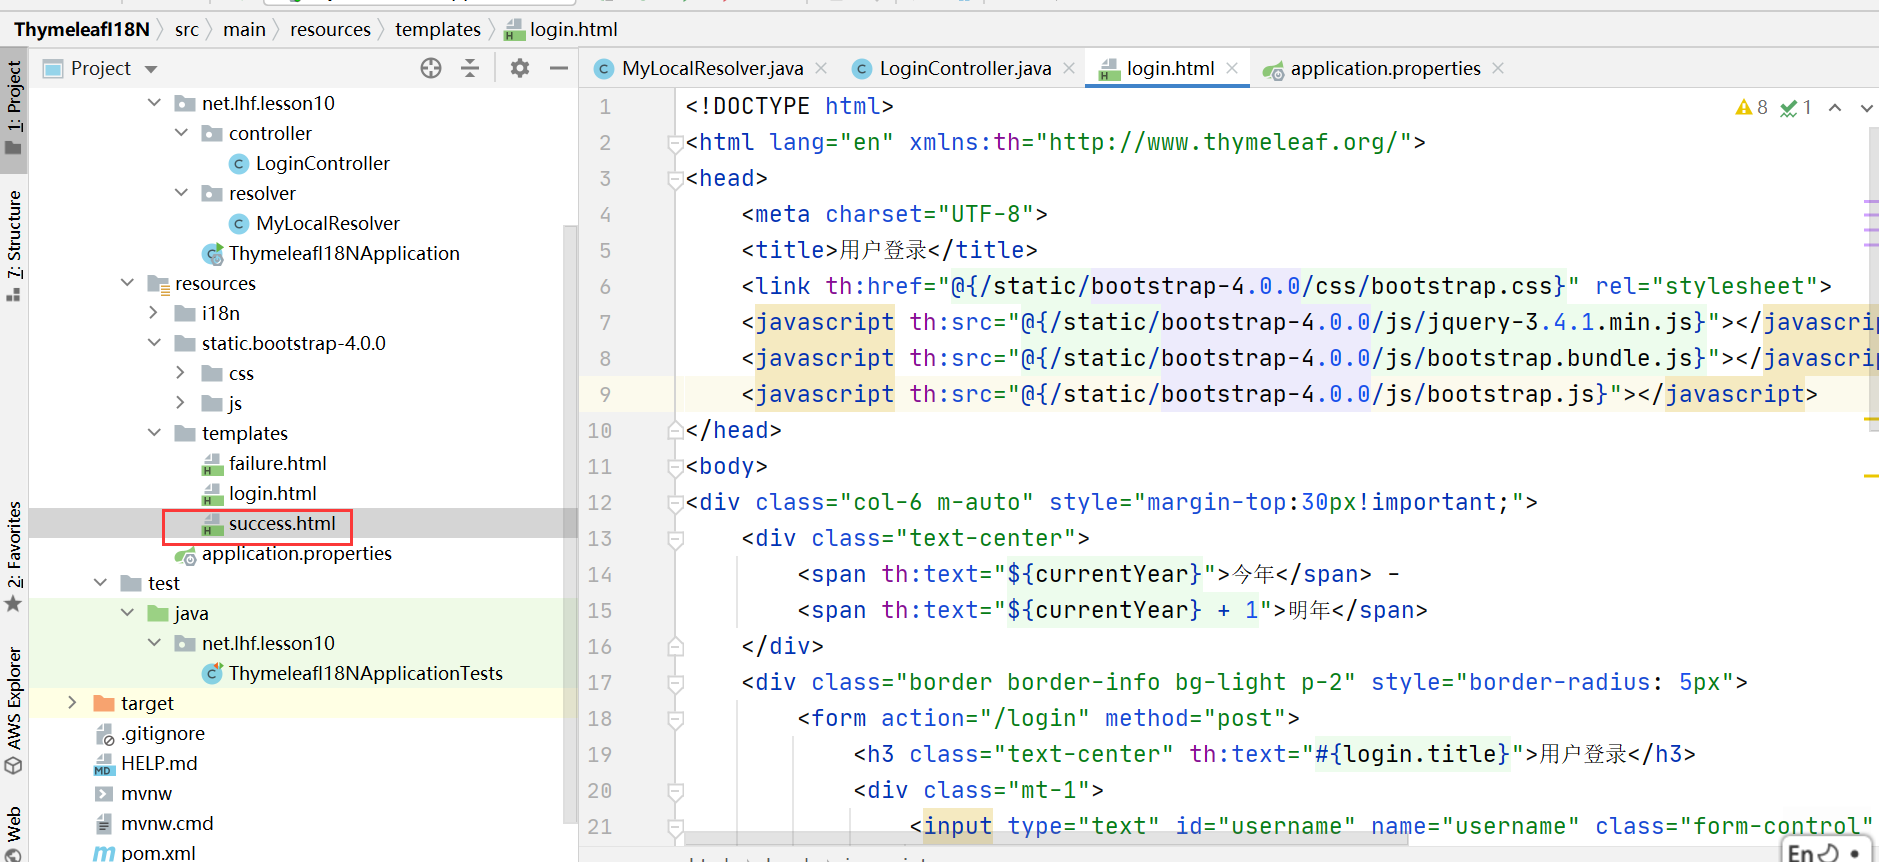This screenshot has height=862, width=1879.
Task: Collapse the controller package
Action: pos(181,133)
